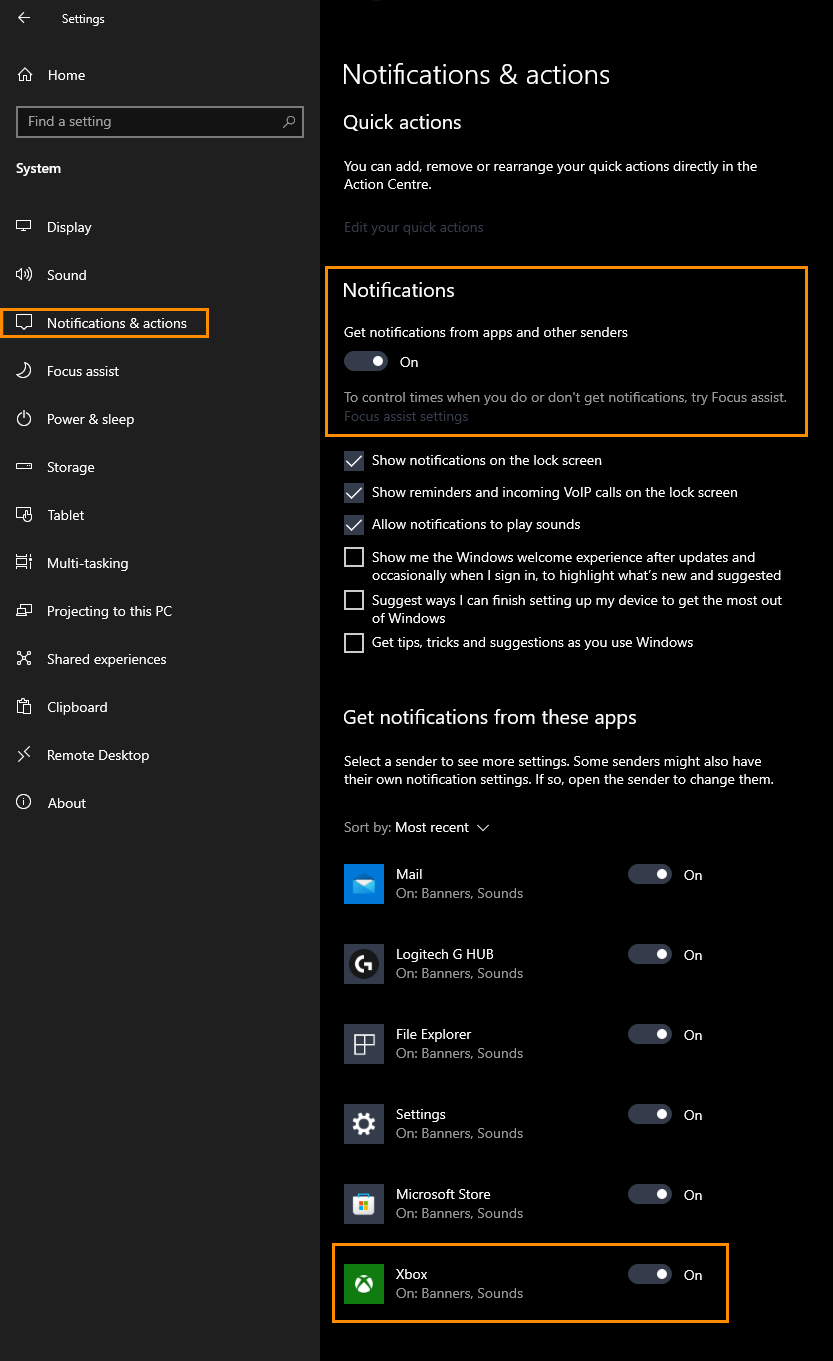
Task: Click the Display monitor icon
Action: pyautogui.click(x=25, y=227)
